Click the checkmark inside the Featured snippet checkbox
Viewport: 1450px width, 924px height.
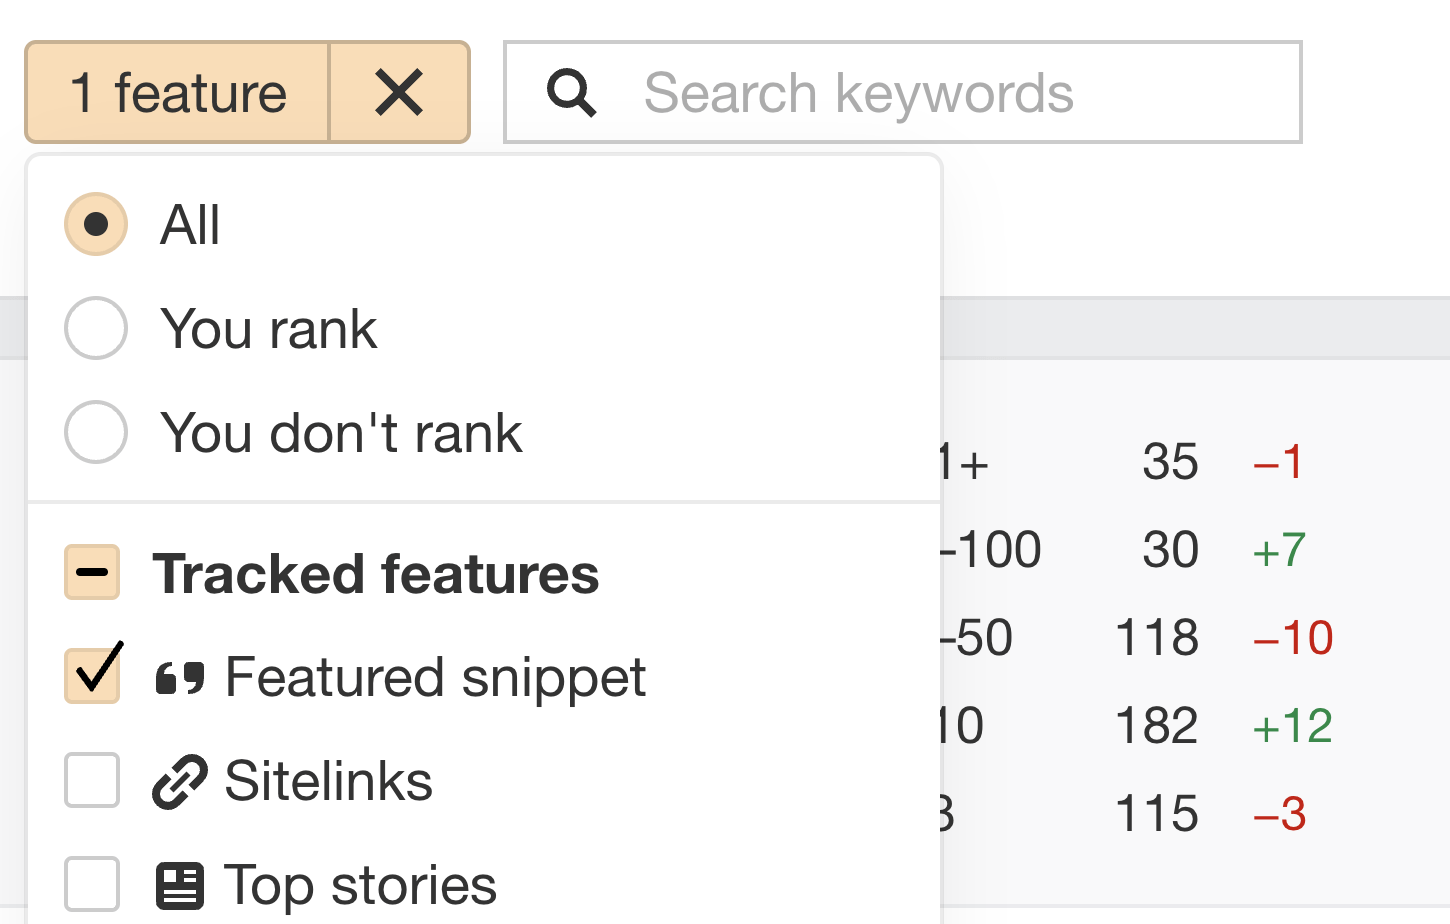pyautogui.click(x=91, y=675)
